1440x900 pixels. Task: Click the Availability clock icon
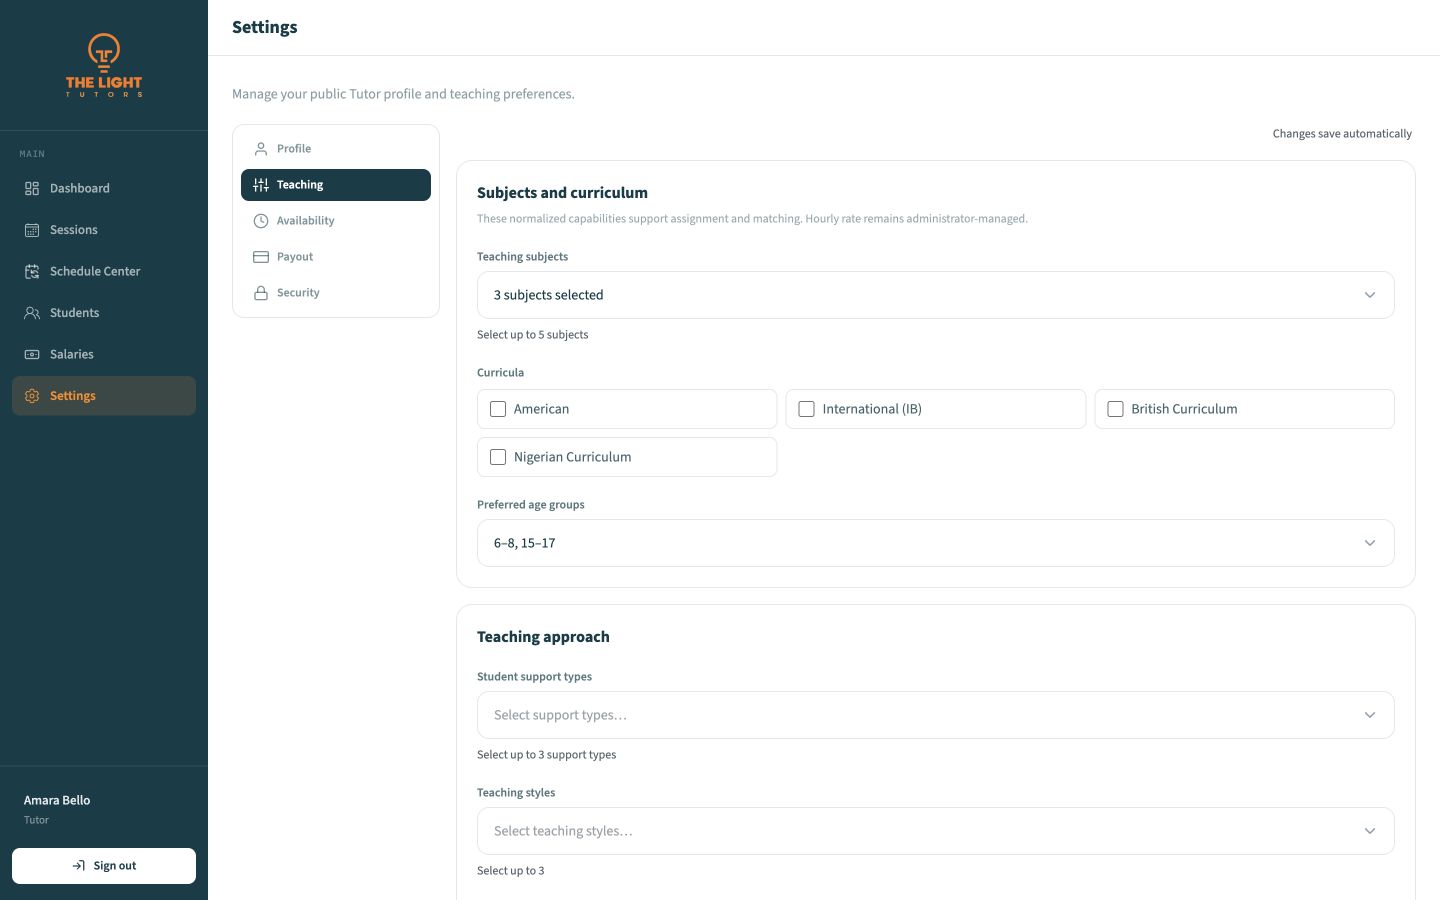[x=261, y=221]
